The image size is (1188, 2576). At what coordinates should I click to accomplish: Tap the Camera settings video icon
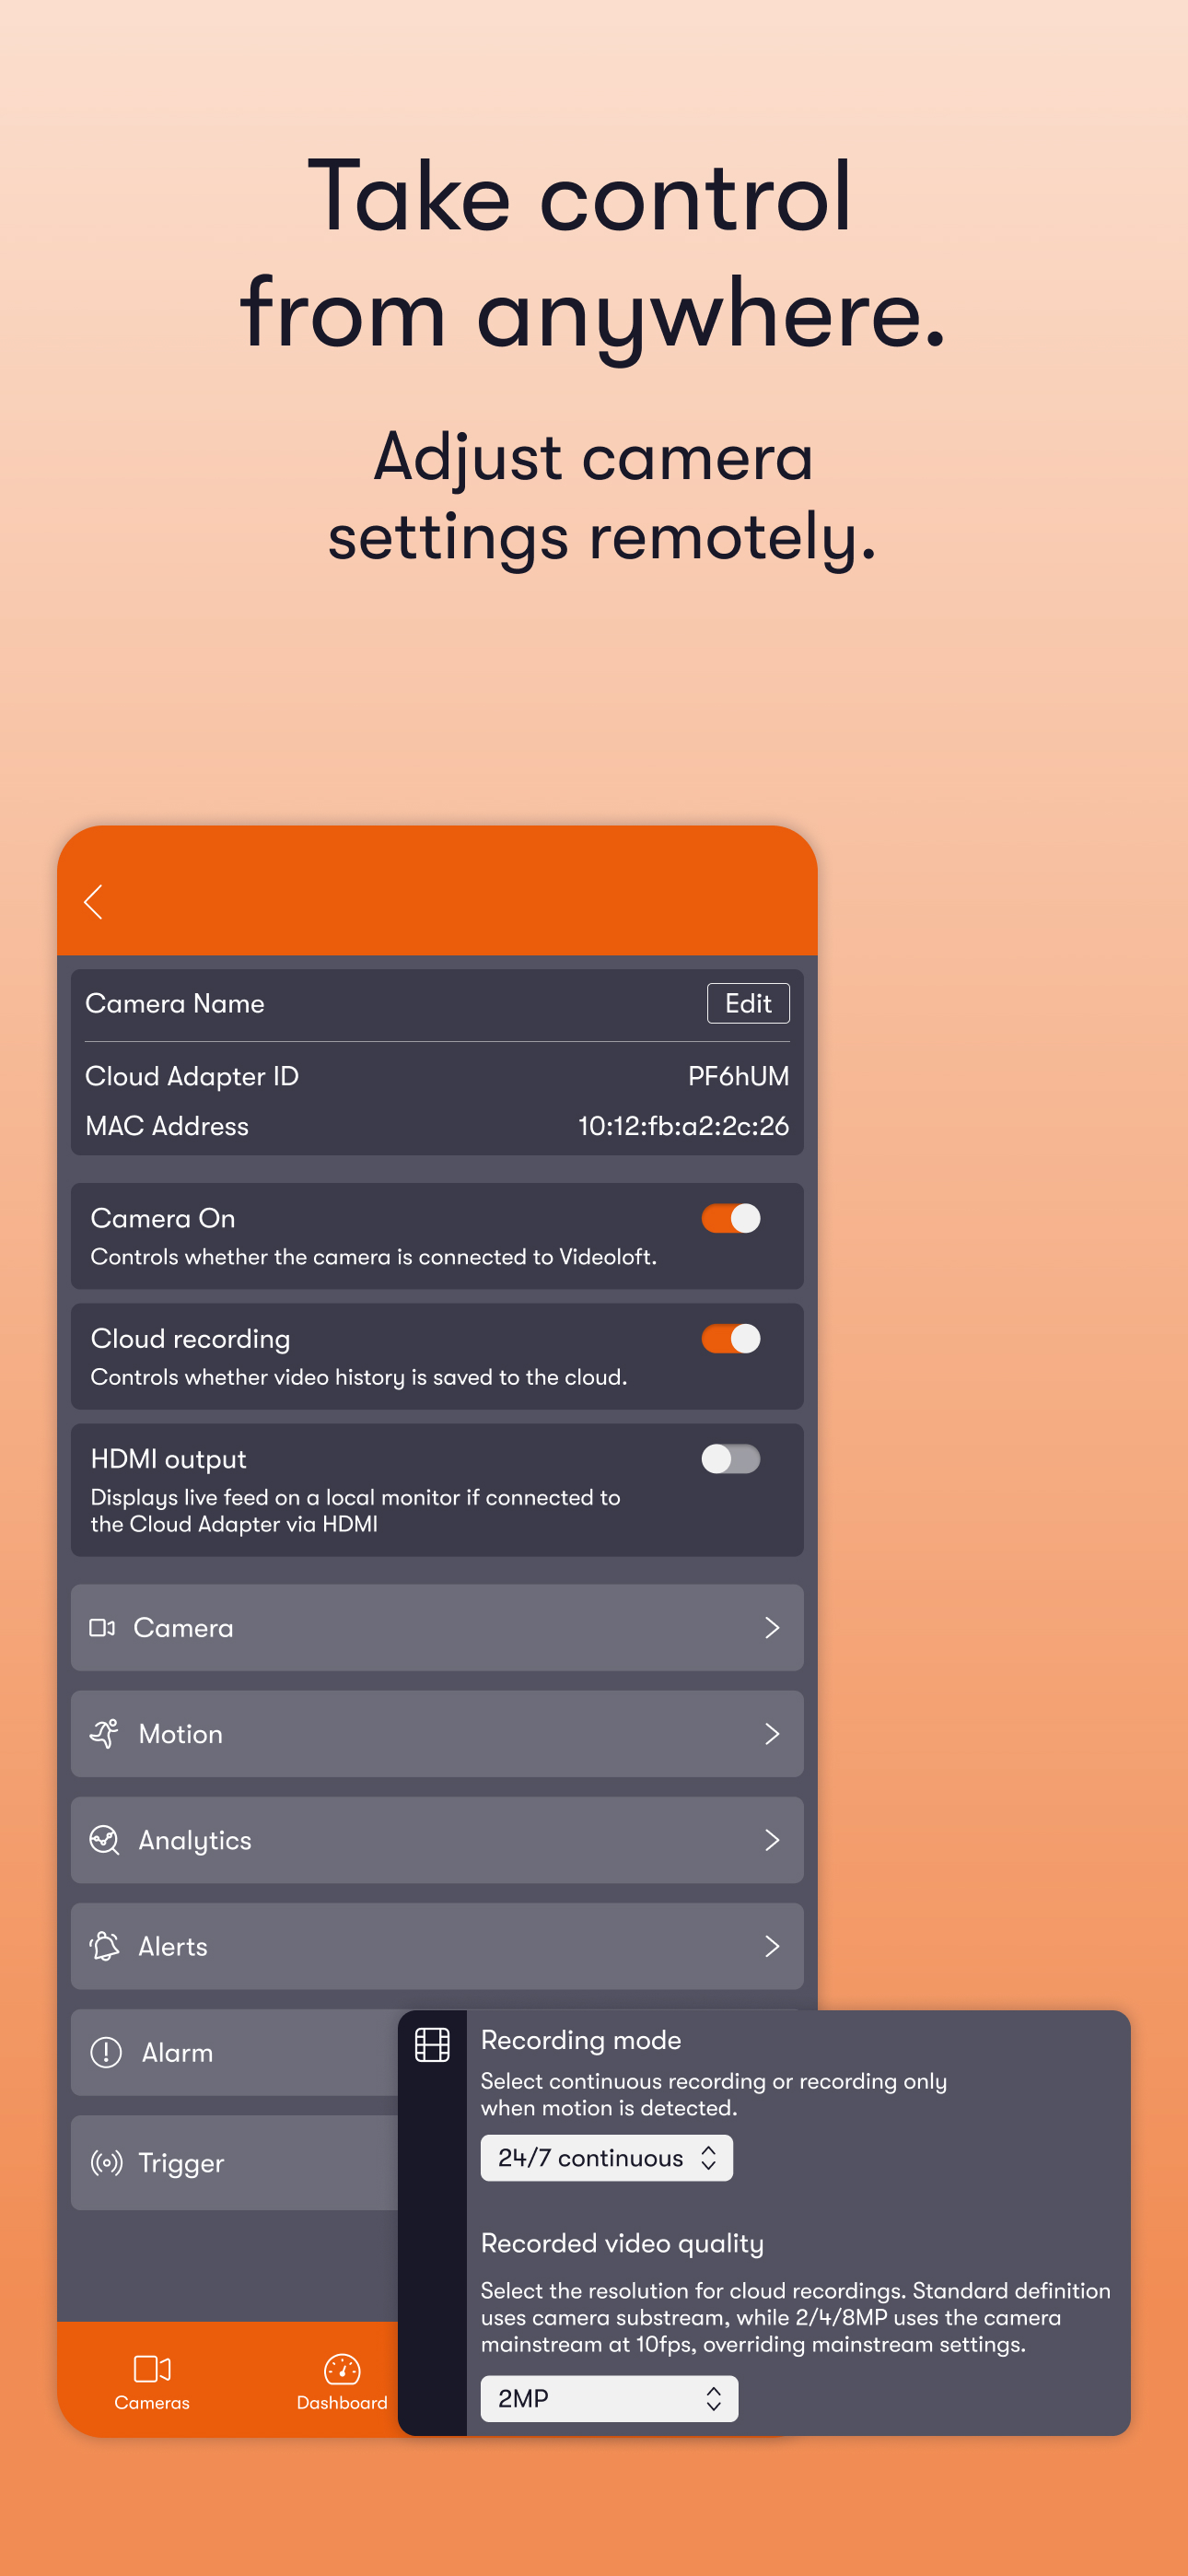tap(102, 1628)
